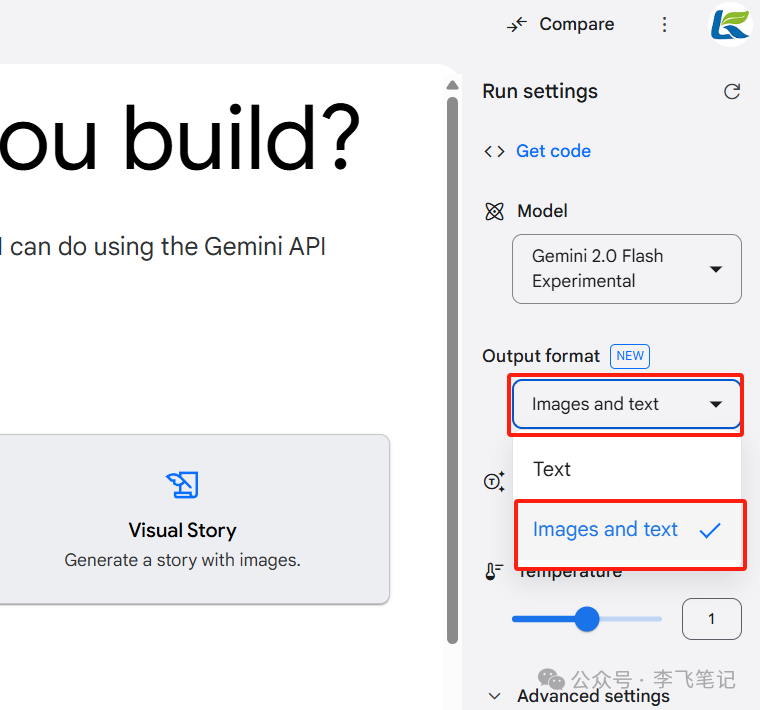Choose Images and text in the dropdown list
760x710 pixels.
click(629, 530)
